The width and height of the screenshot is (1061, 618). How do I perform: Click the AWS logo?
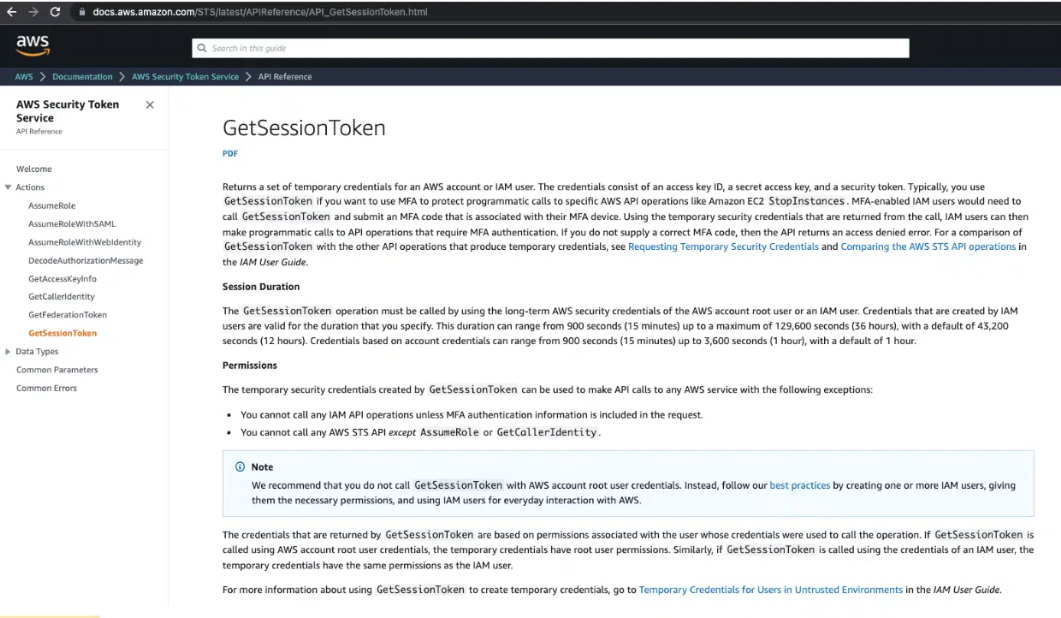(32, 45)
